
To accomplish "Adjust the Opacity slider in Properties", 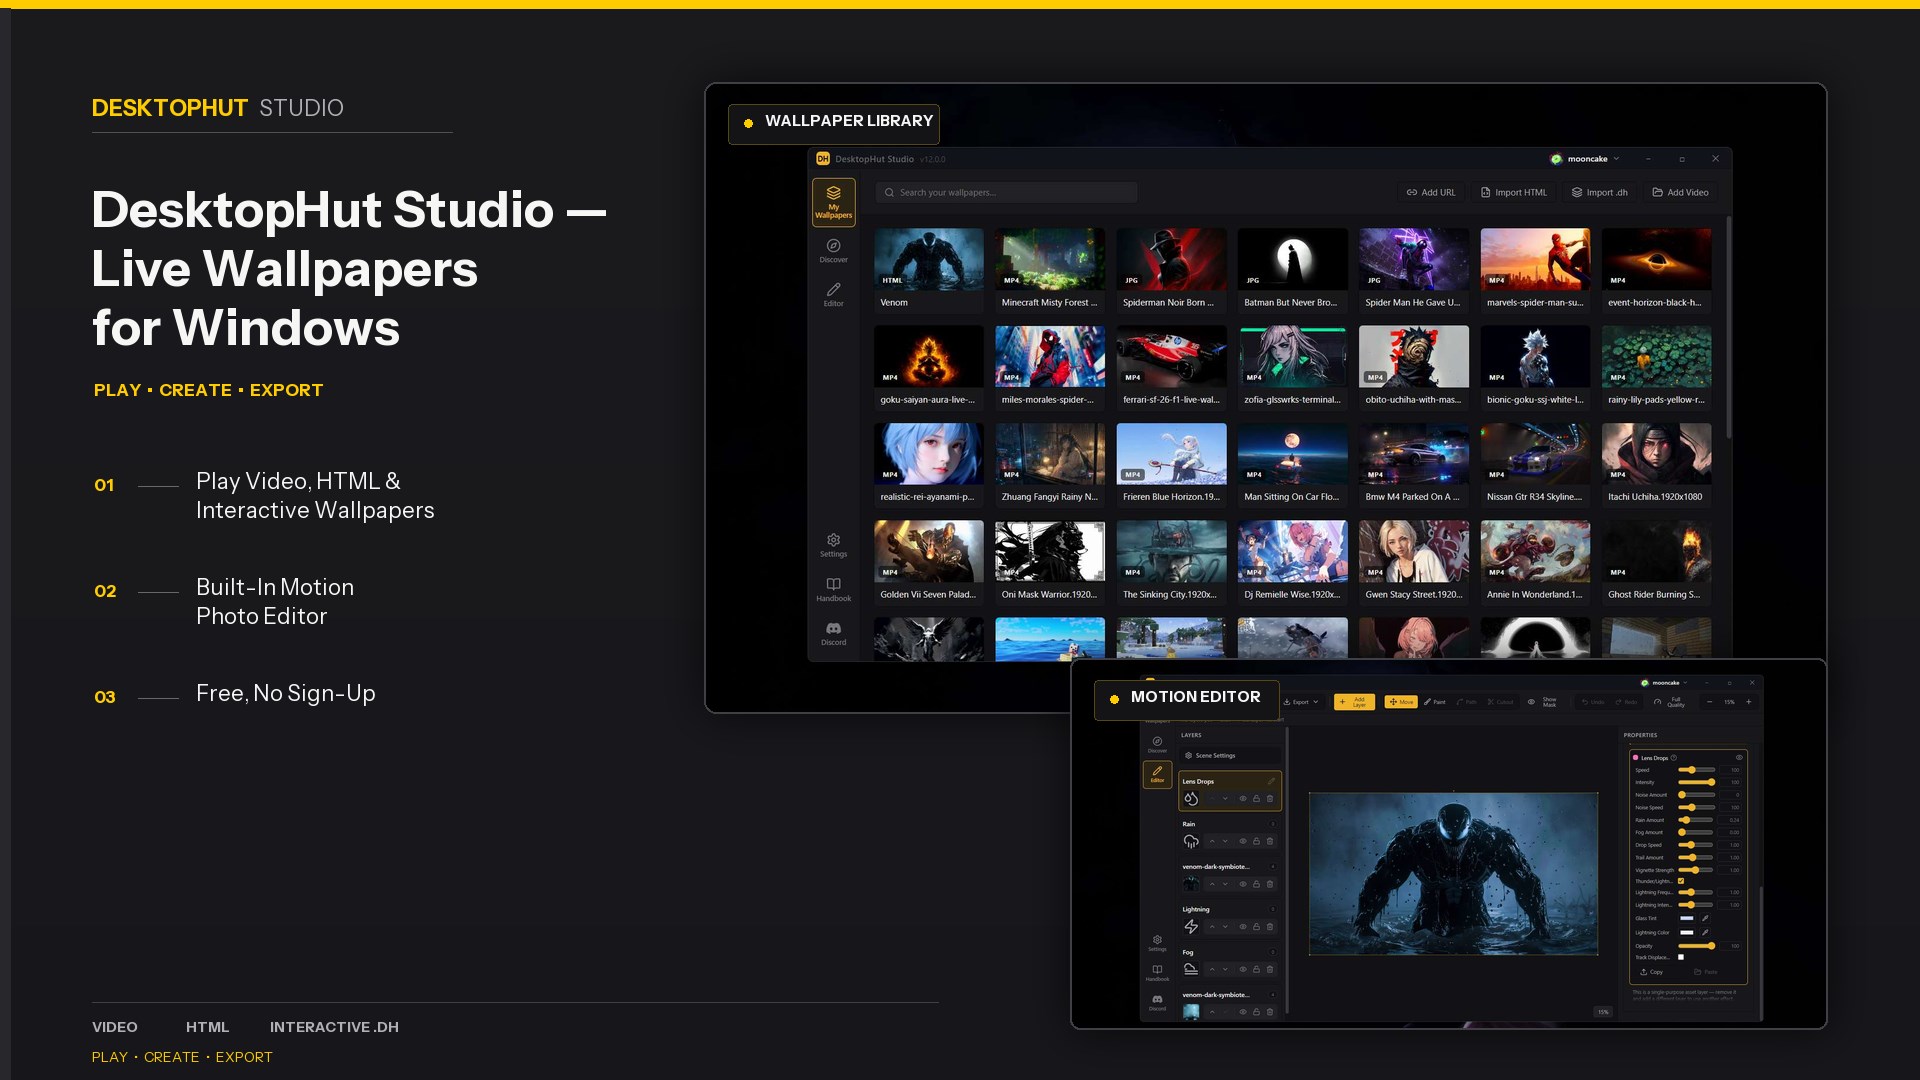I will 1695,946.
